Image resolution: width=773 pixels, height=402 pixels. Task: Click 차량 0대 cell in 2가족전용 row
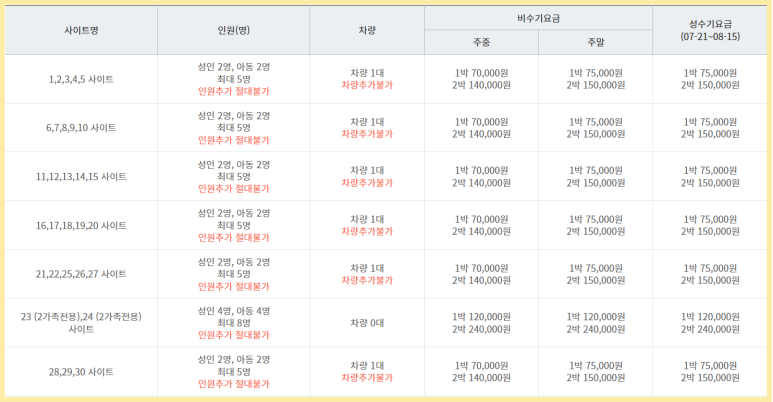click(x=367, y=323)
